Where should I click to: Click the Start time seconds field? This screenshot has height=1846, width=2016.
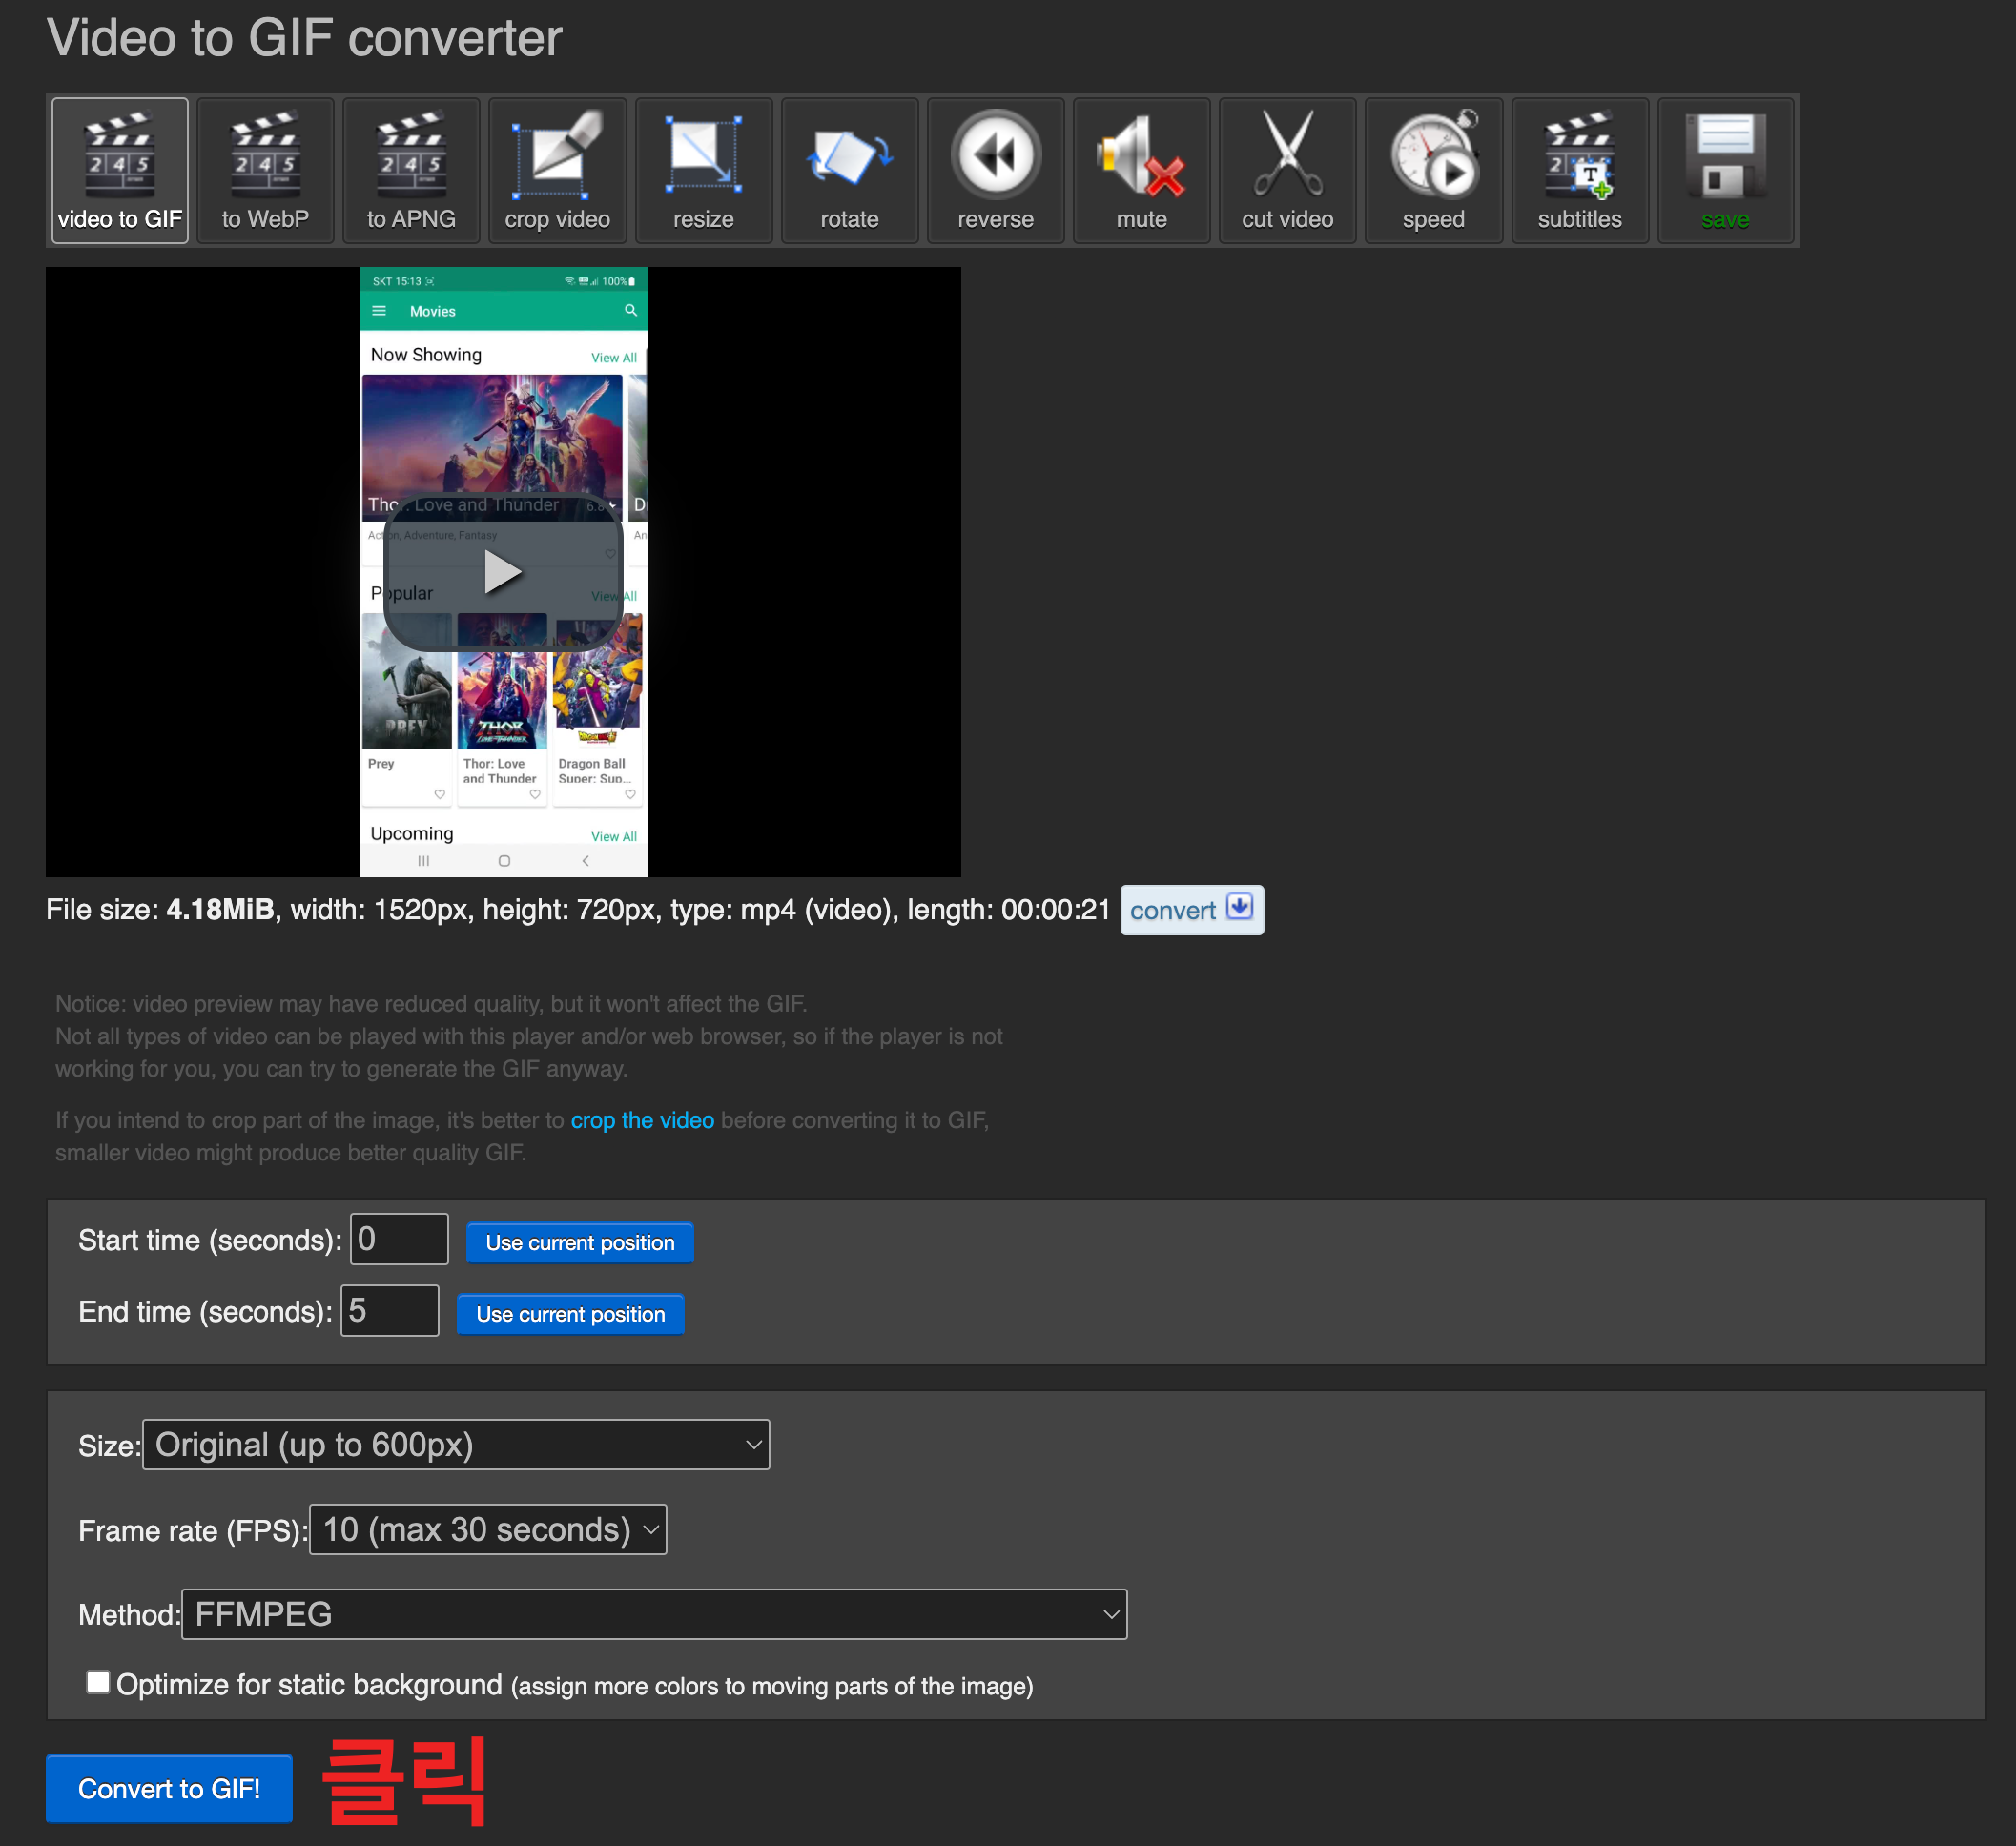tap(399, 1240)
